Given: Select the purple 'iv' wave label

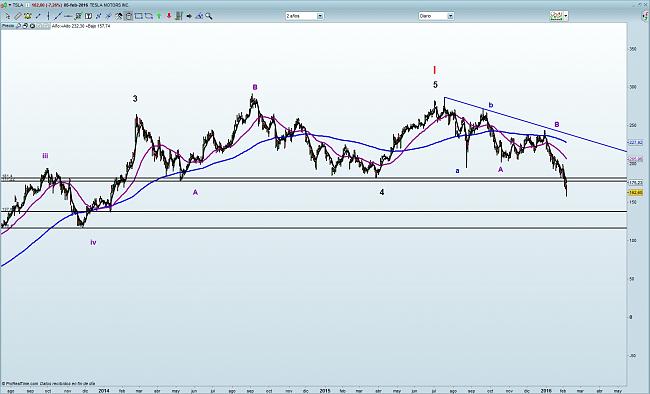Looking at the screenshot, I should point(93,242).
